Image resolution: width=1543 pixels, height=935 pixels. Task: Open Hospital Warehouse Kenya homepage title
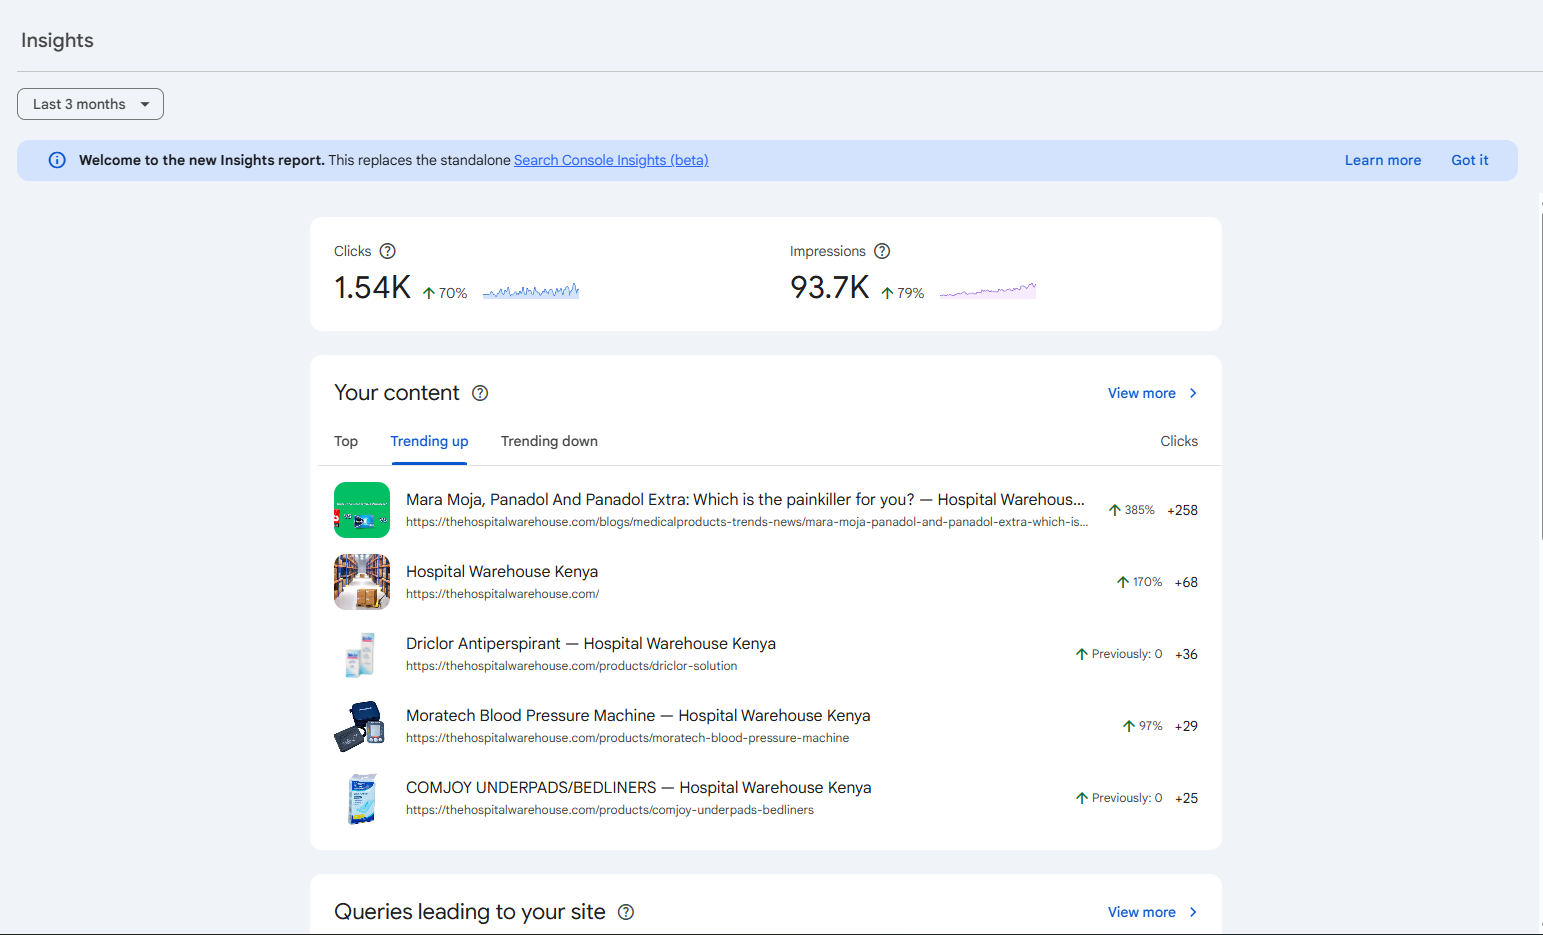502,571
